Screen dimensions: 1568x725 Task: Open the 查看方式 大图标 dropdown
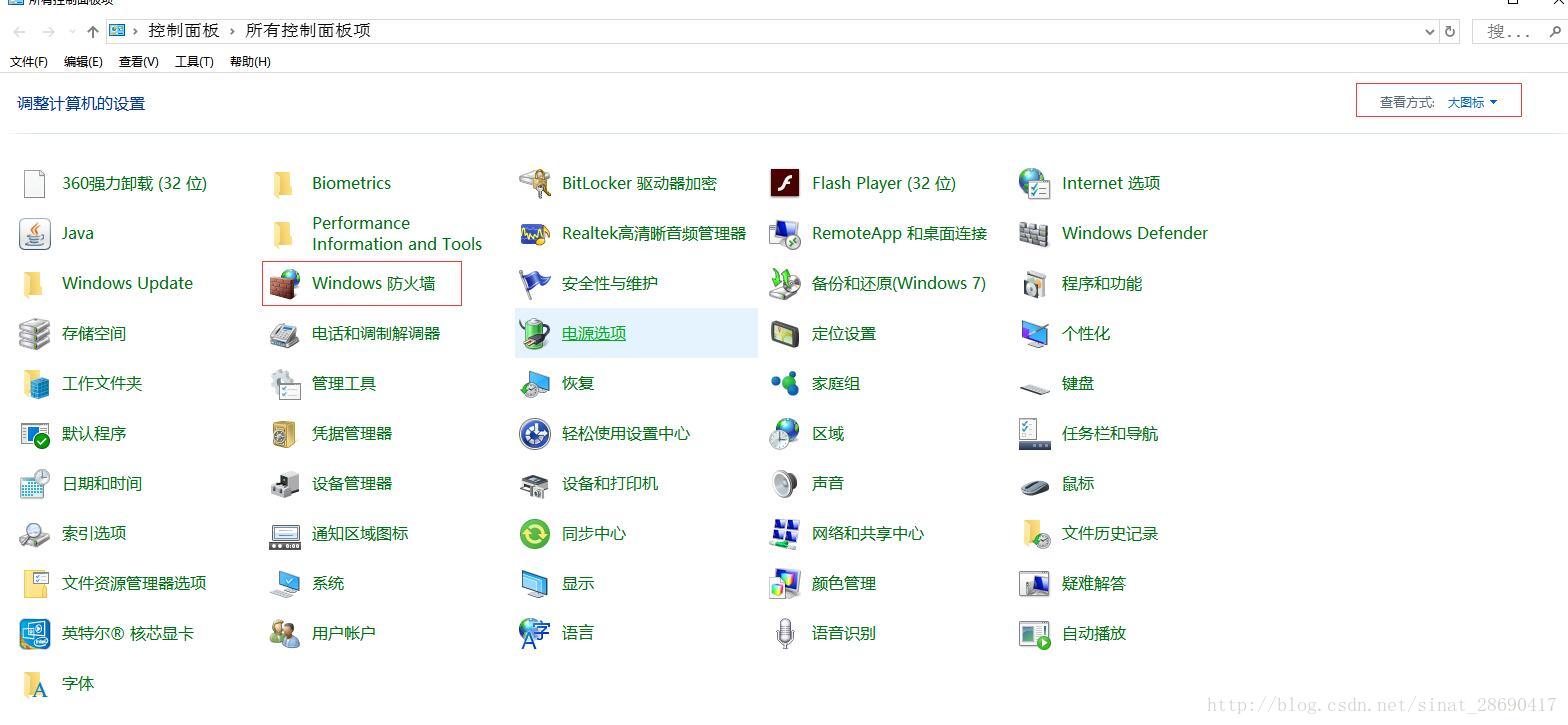click(1472, 102)
